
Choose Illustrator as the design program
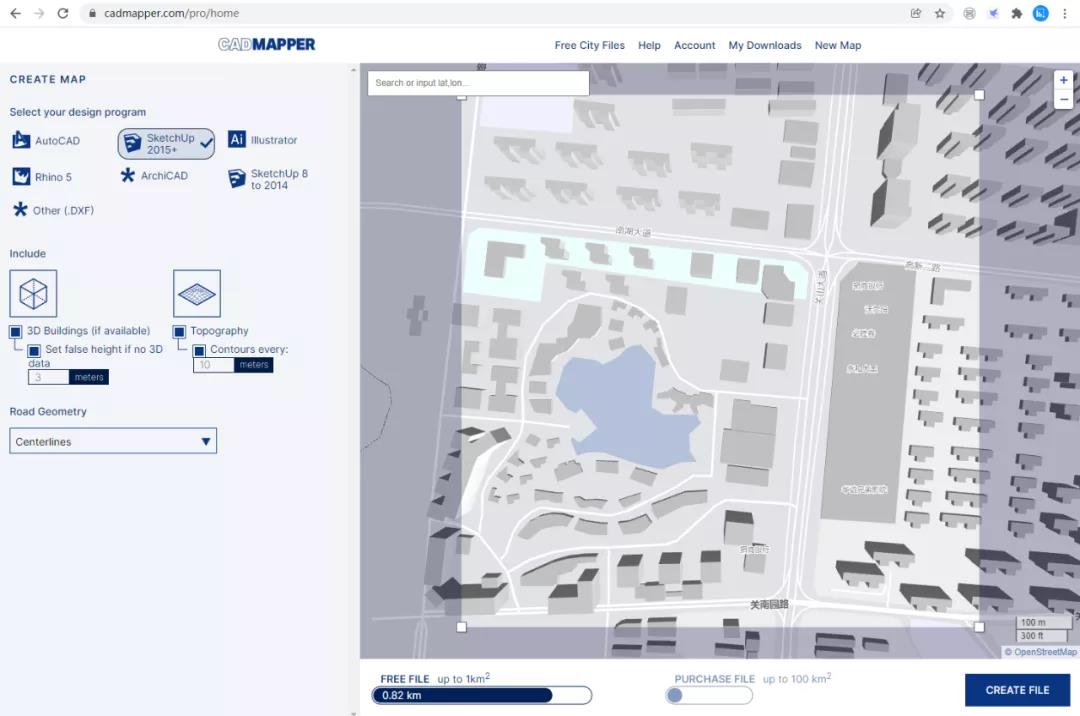click(262, 140)
